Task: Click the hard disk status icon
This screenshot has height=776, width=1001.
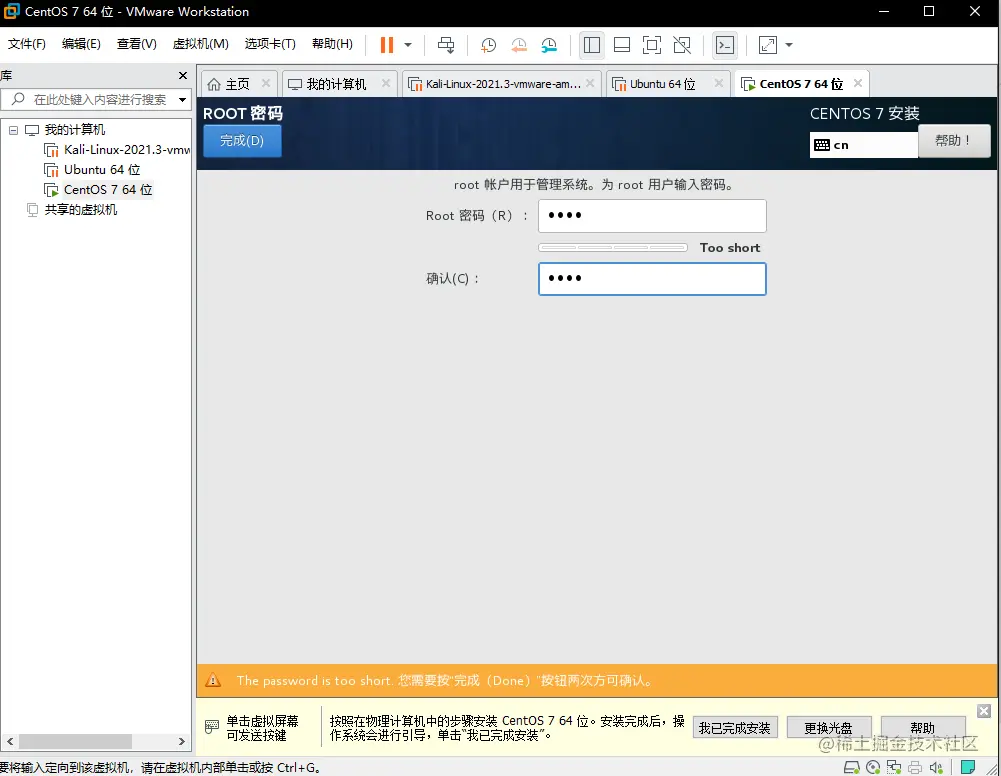Action: coord(852,767)
